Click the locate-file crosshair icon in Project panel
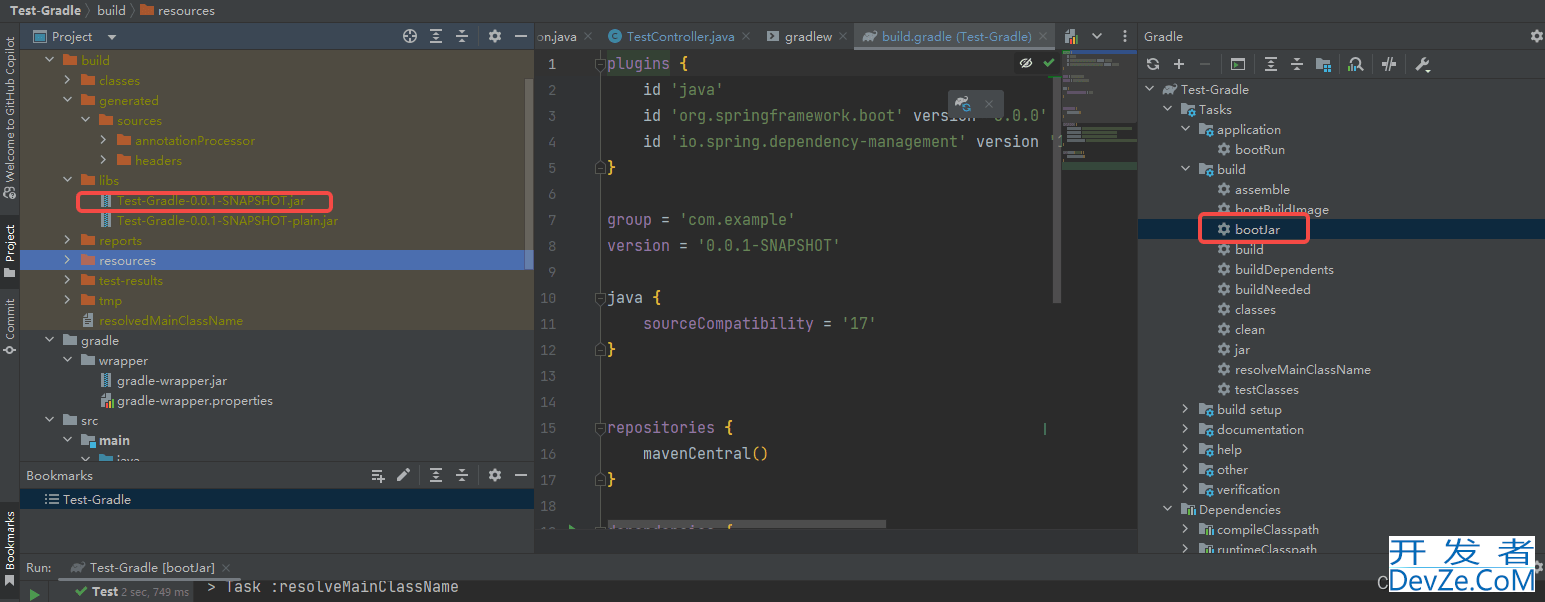The height and width of the screenshot is (602, 1545). coord(410,36)
